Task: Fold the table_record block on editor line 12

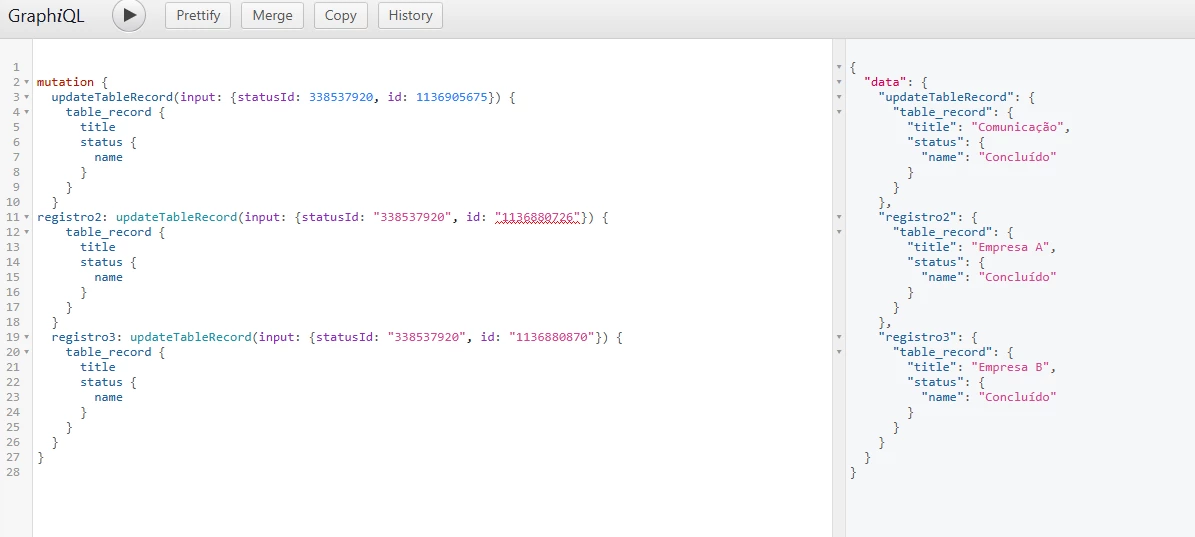Action: 27,232
